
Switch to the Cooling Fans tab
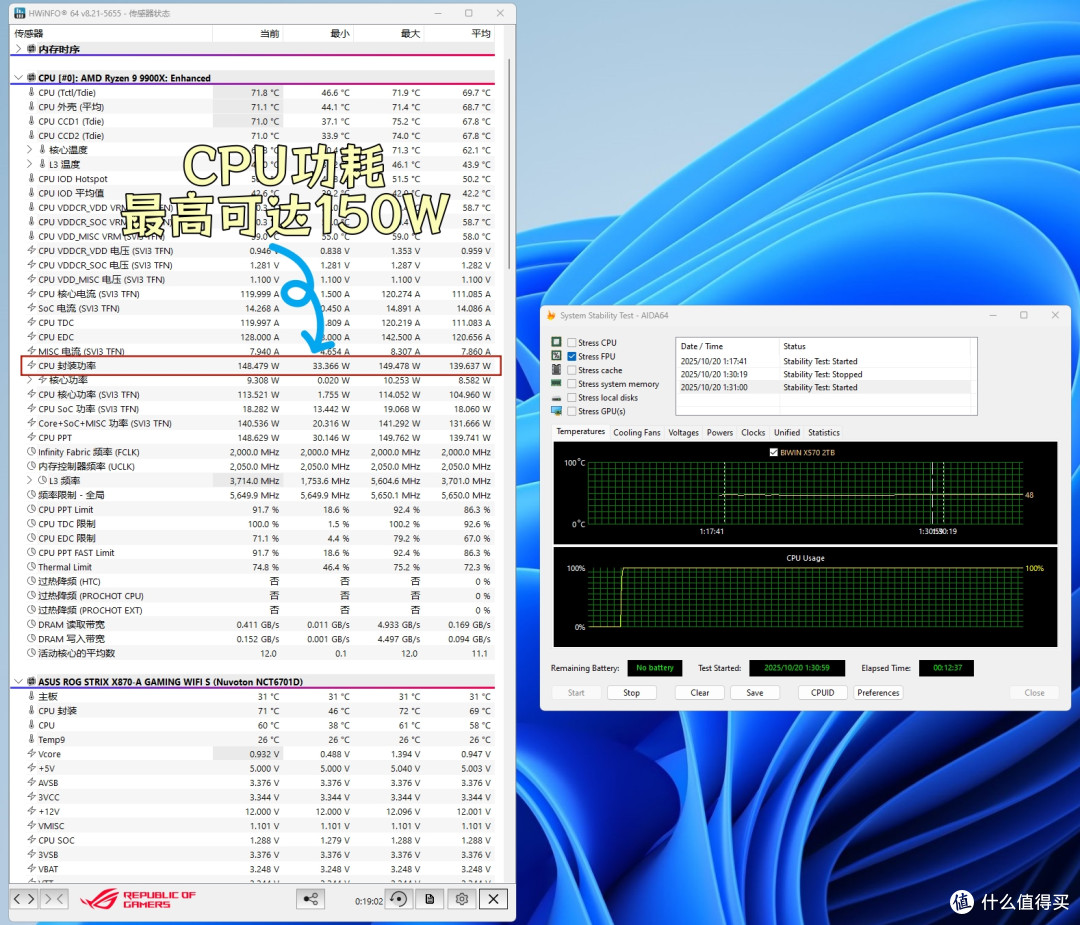pos(636,433)
